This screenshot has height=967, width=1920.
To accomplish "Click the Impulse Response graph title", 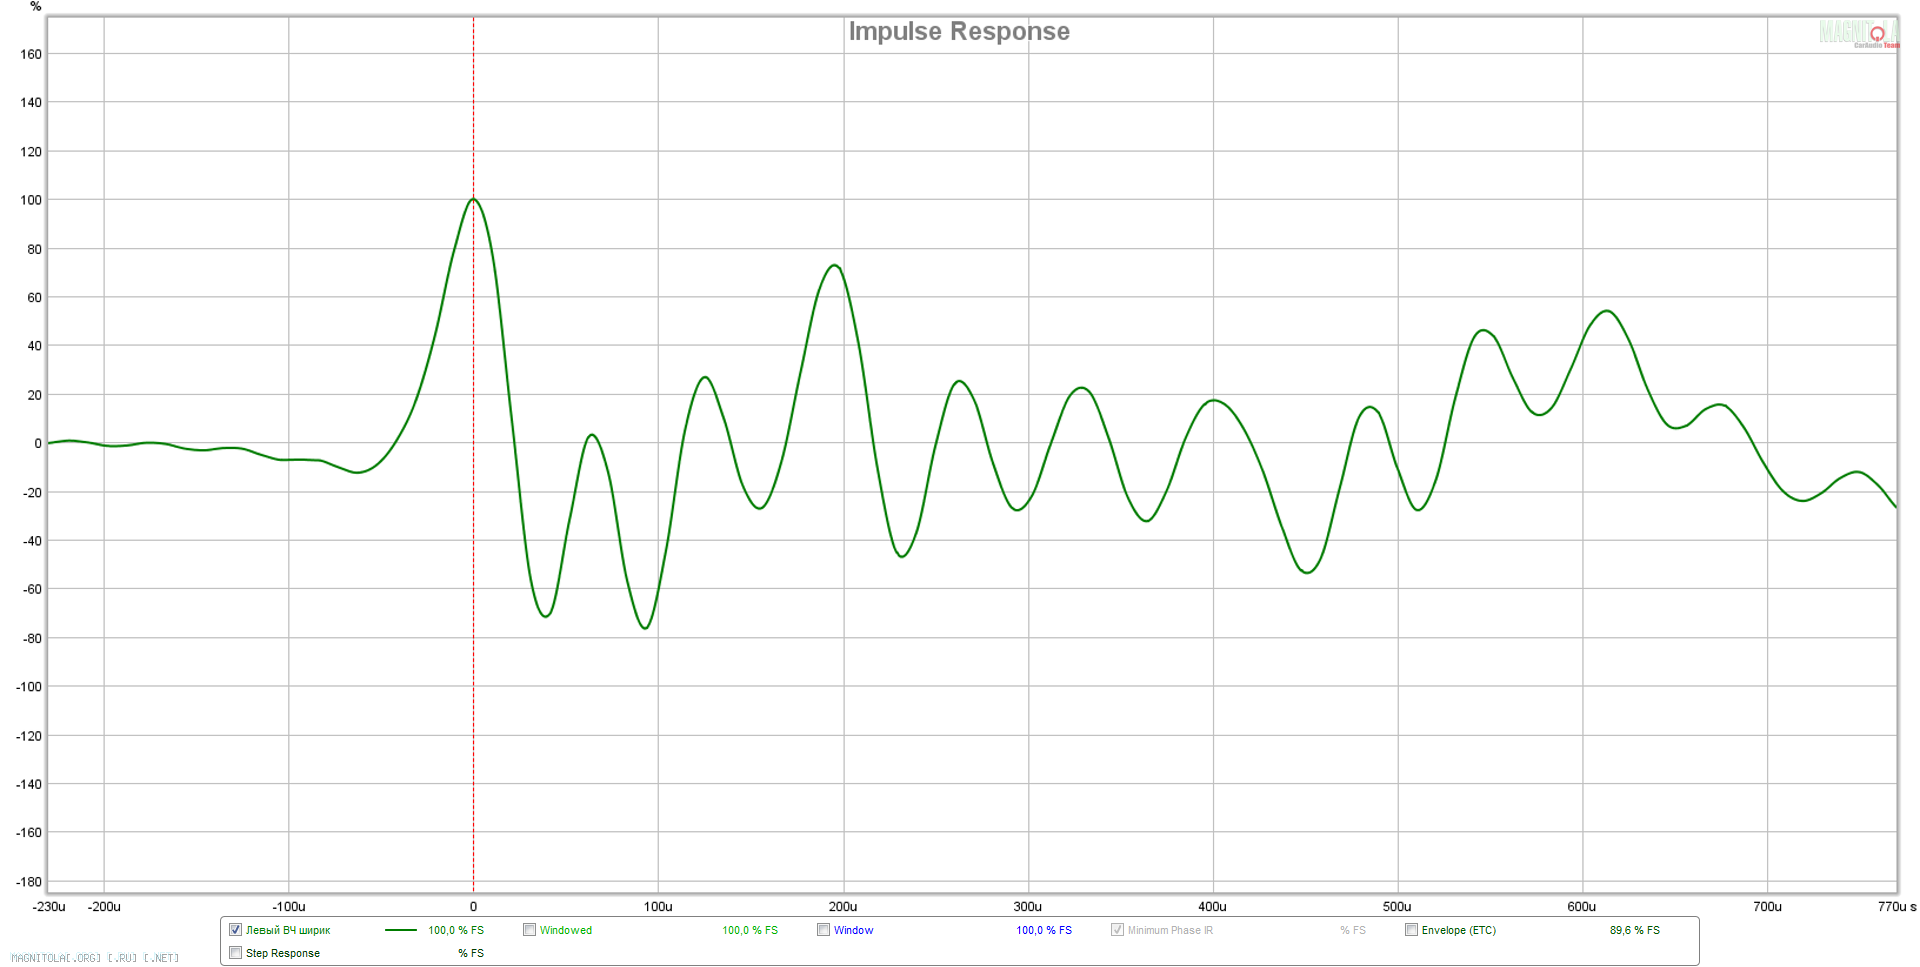I will (959, 32).
